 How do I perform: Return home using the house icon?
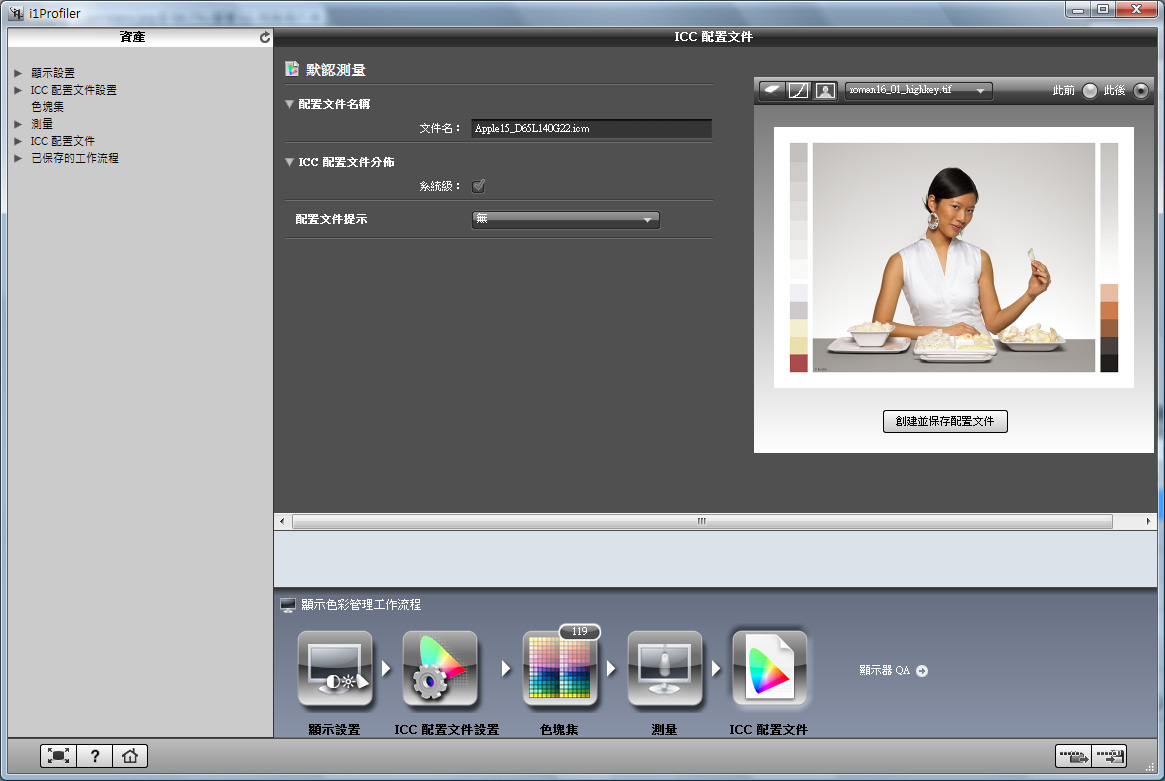click(129, 756)
